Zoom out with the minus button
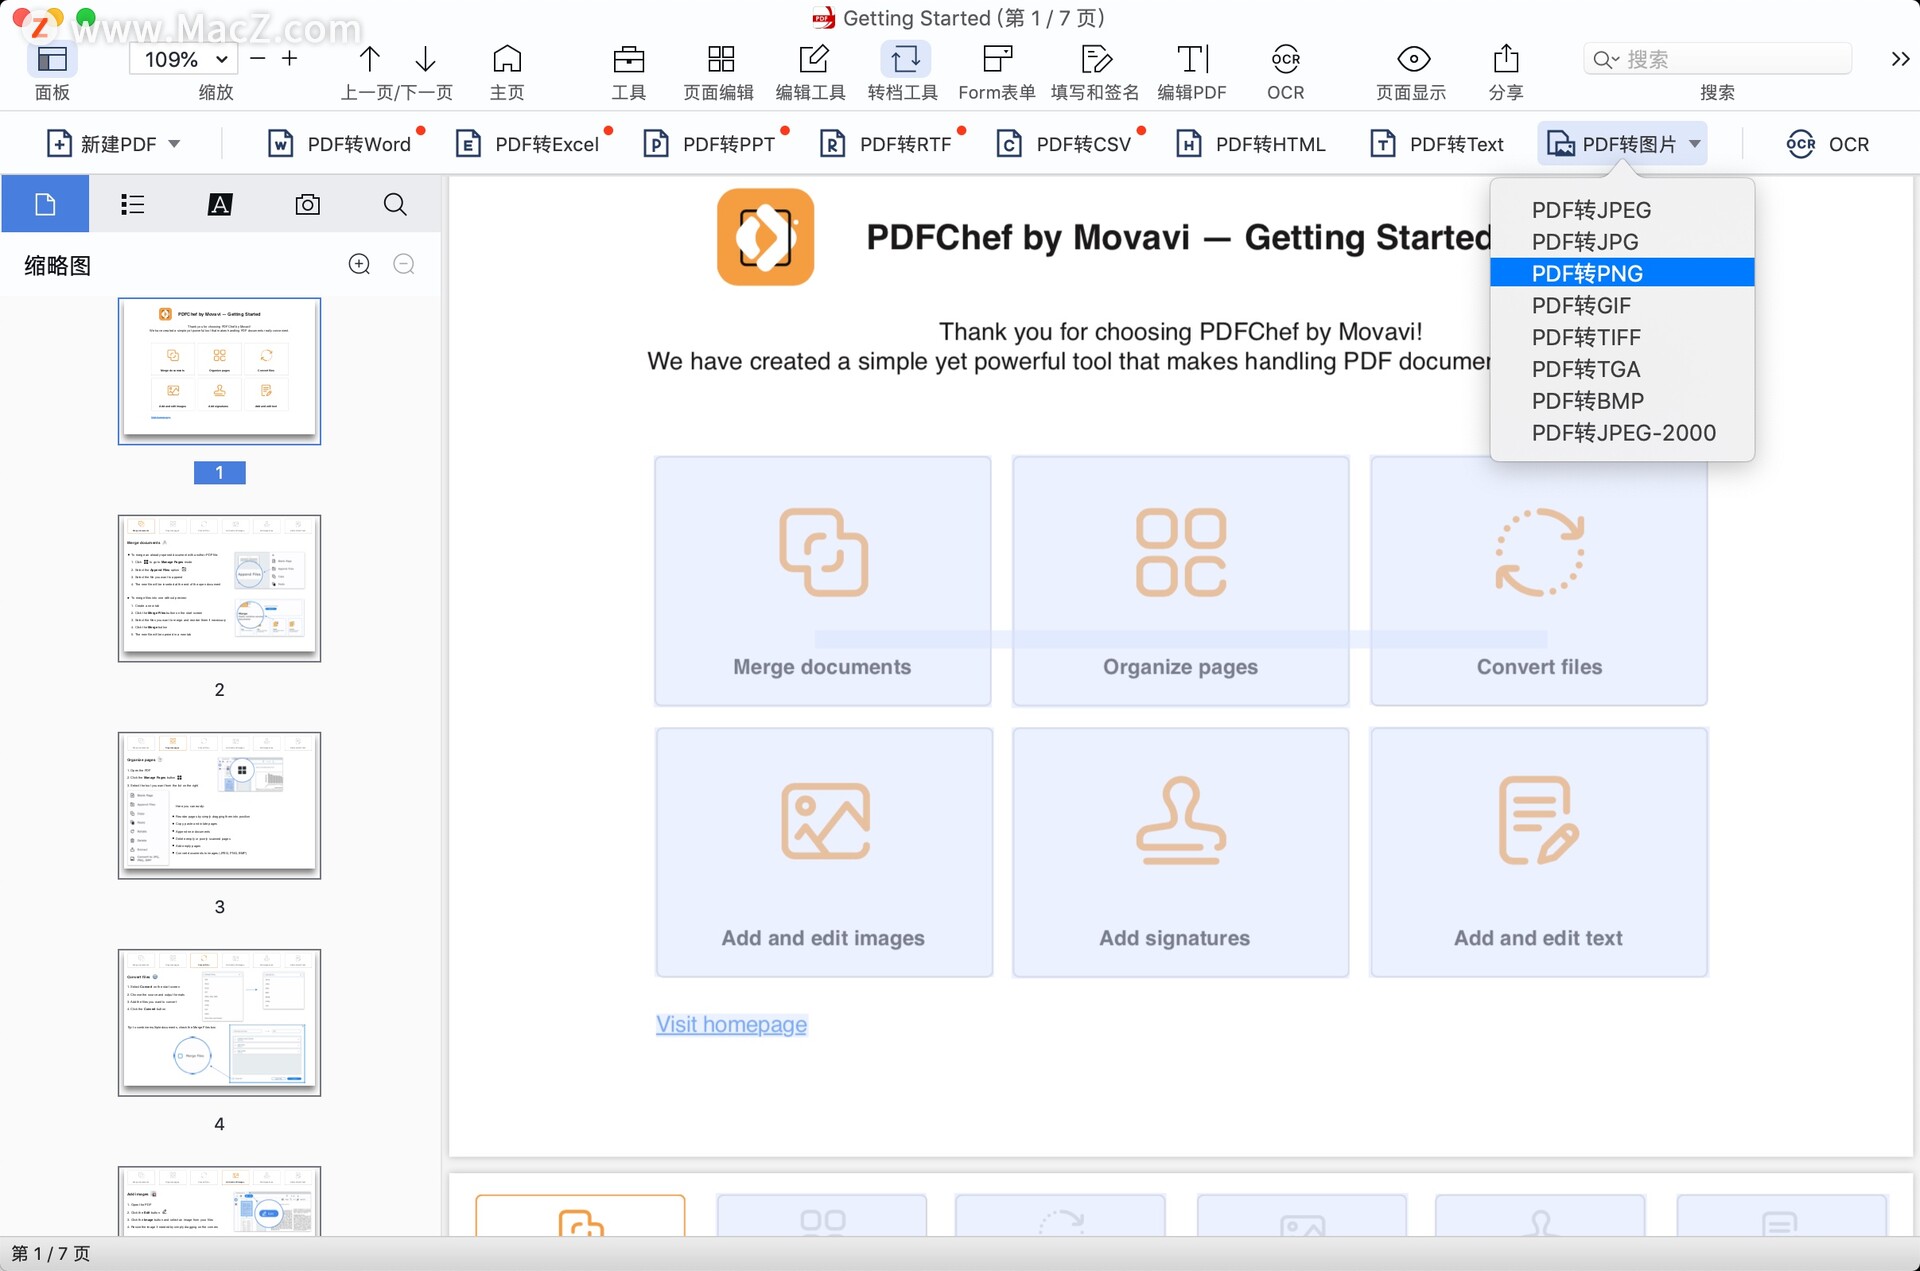The image size is (1920, 1271). click(x=258, y=59)
